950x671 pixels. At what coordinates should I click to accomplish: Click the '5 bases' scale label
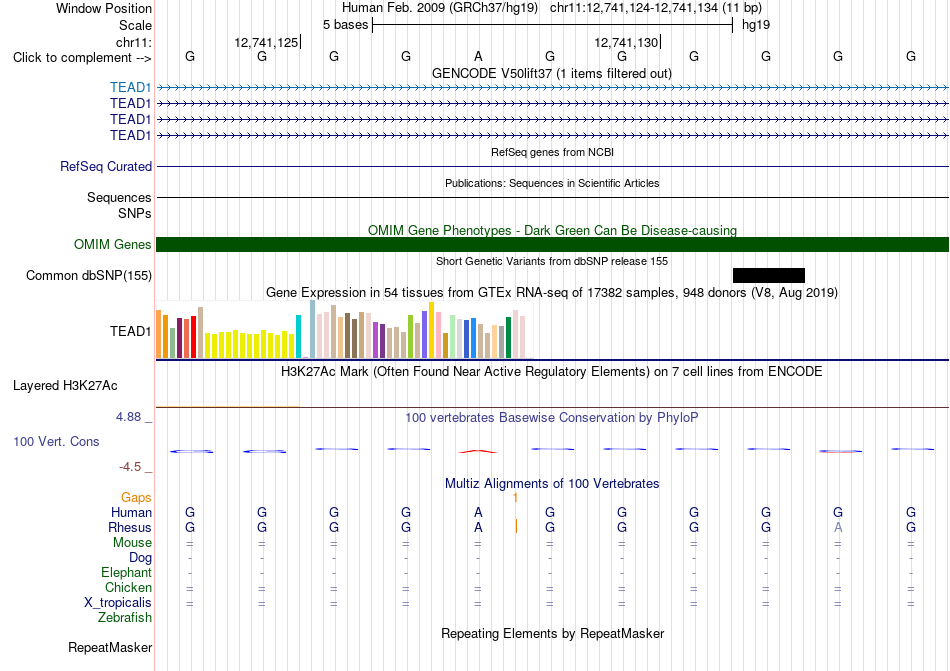(x=345, y=25)
